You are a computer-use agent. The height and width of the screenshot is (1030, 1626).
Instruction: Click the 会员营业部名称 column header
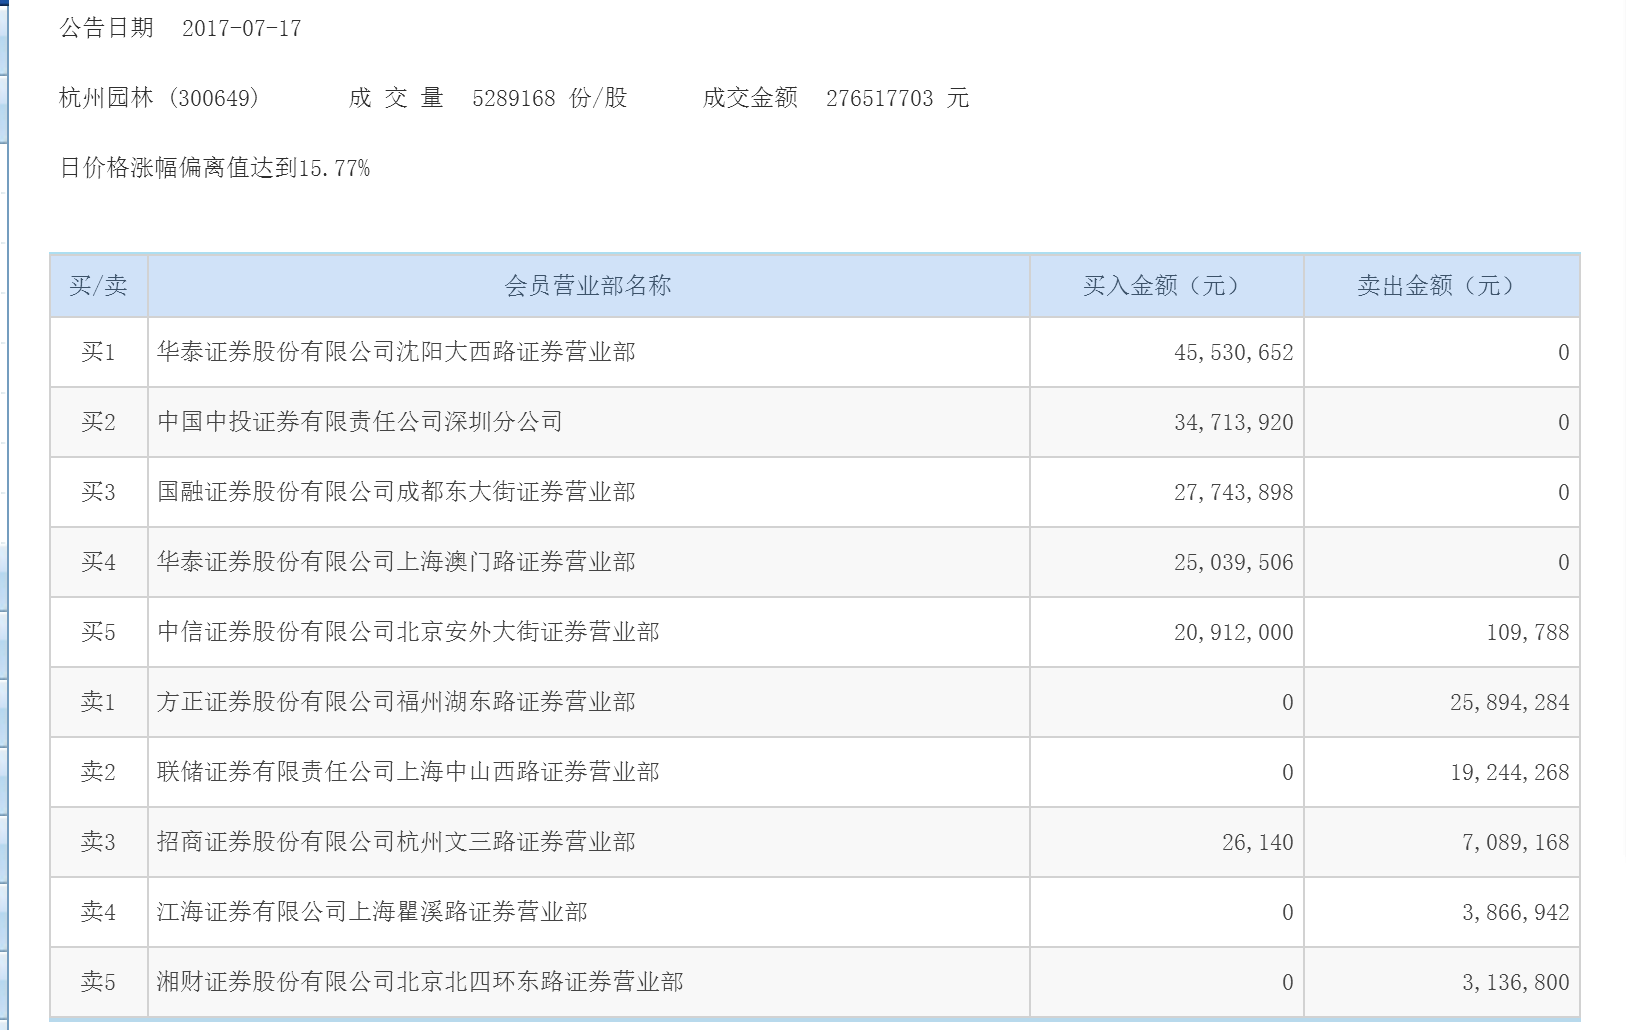[x=588, y=286]
